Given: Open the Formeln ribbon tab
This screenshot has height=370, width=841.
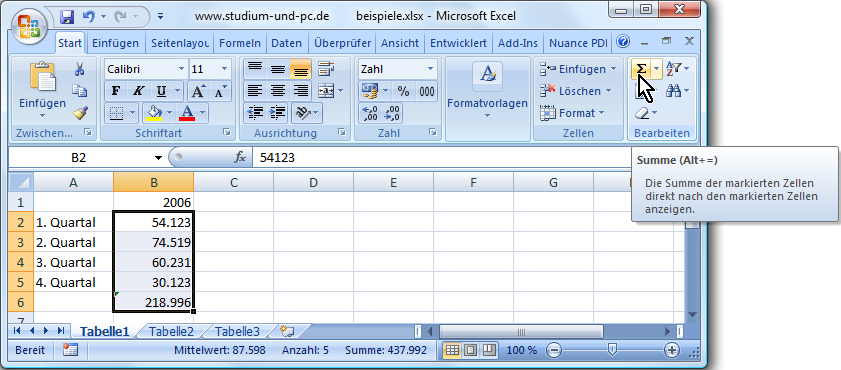Looking at the screenshot, I should (x=240, y=43).
